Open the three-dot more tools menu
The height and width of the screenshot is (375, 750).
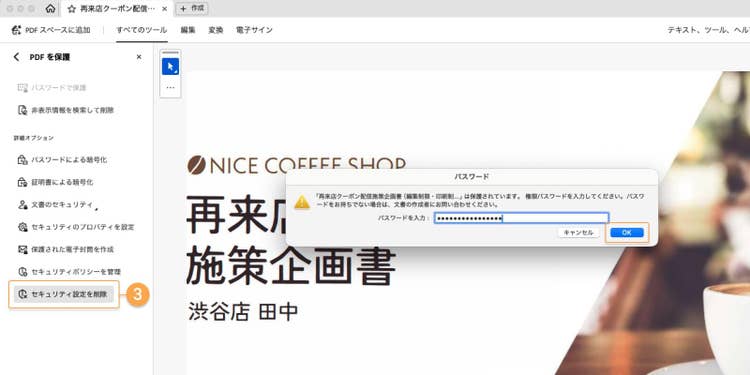(170, 88)
